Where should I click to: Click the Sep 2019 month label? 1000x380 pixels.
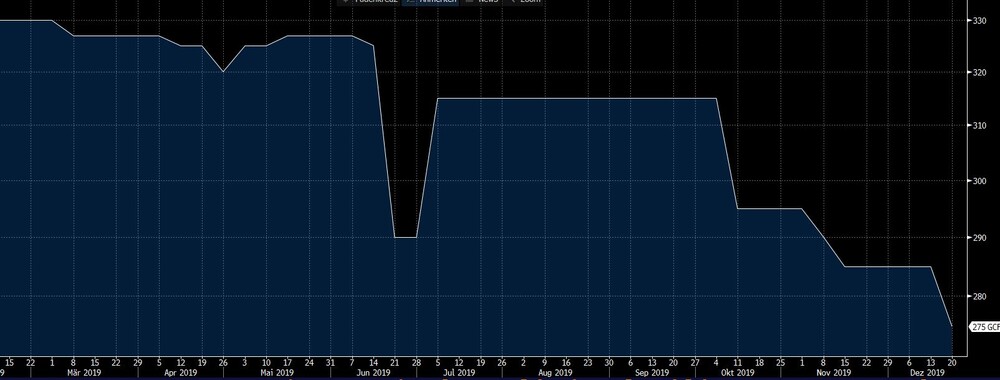[x=652, y=372]
